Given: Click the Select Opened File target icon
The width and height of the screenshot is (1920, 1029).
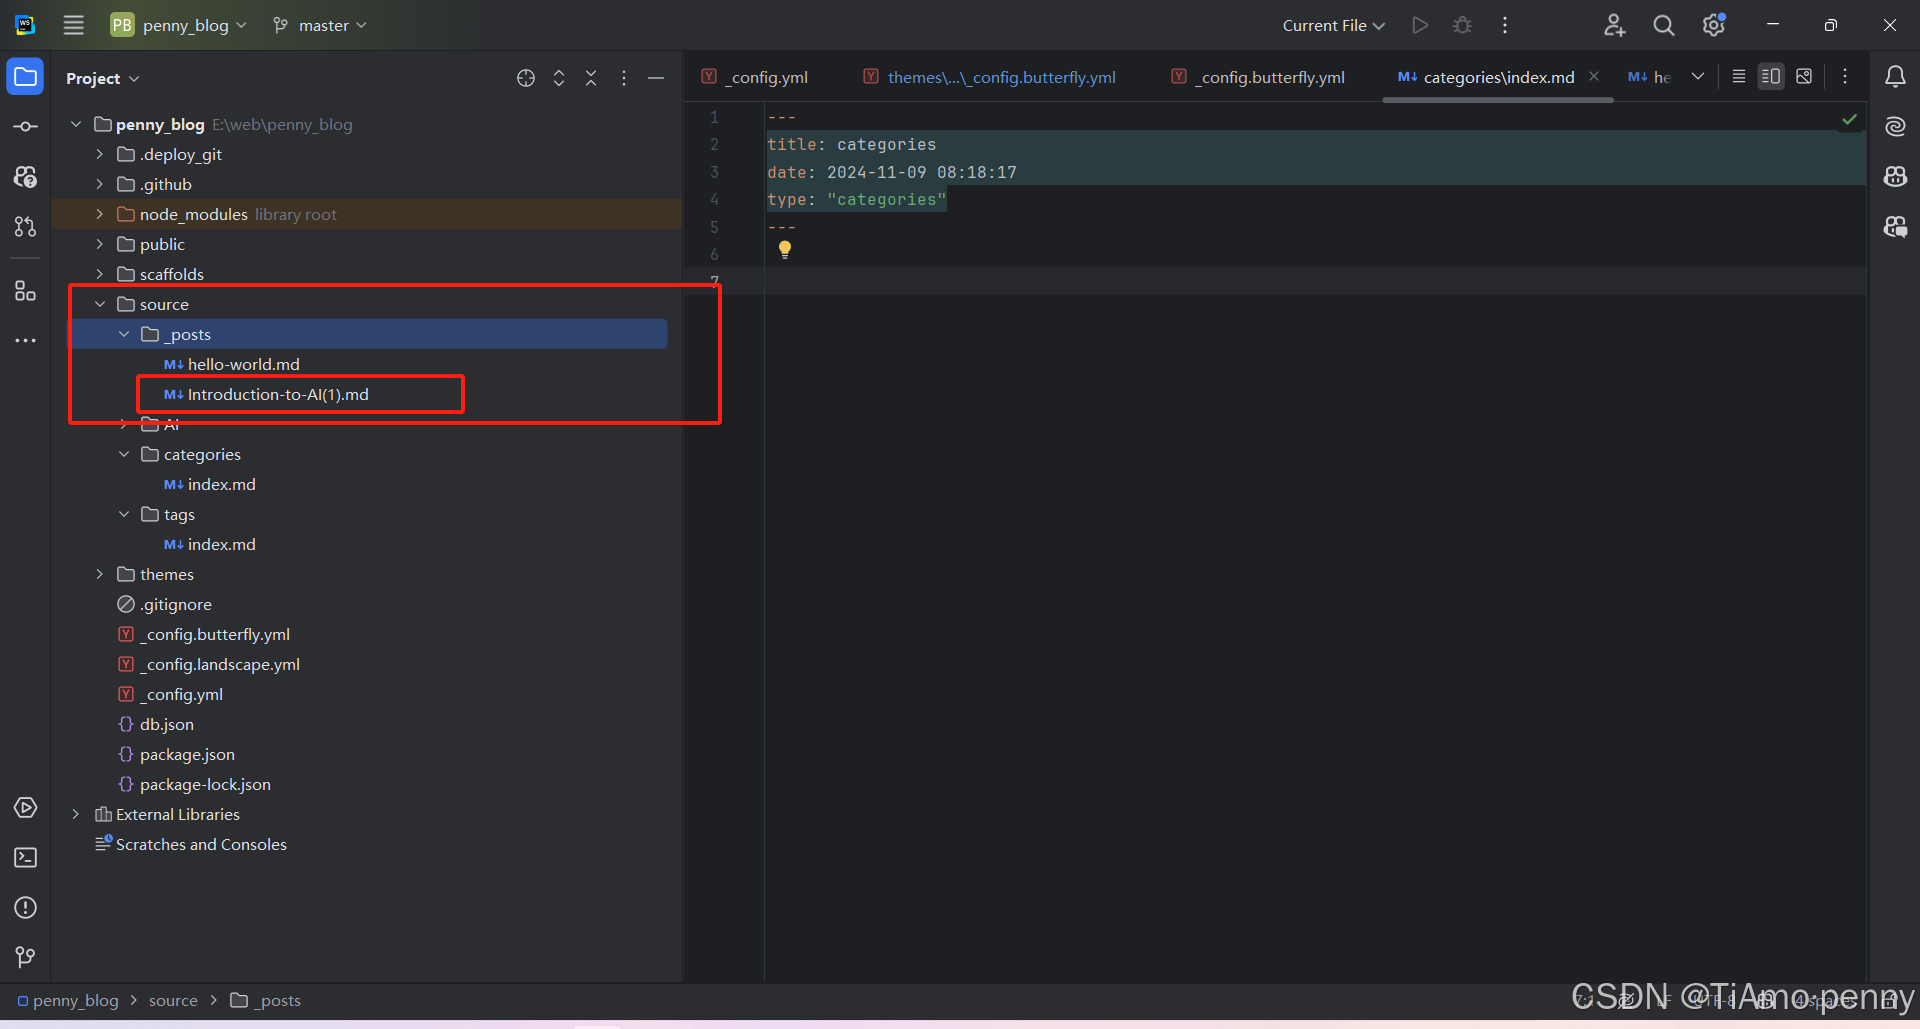Looking at the screenshot, I should [x=526, y=78].
